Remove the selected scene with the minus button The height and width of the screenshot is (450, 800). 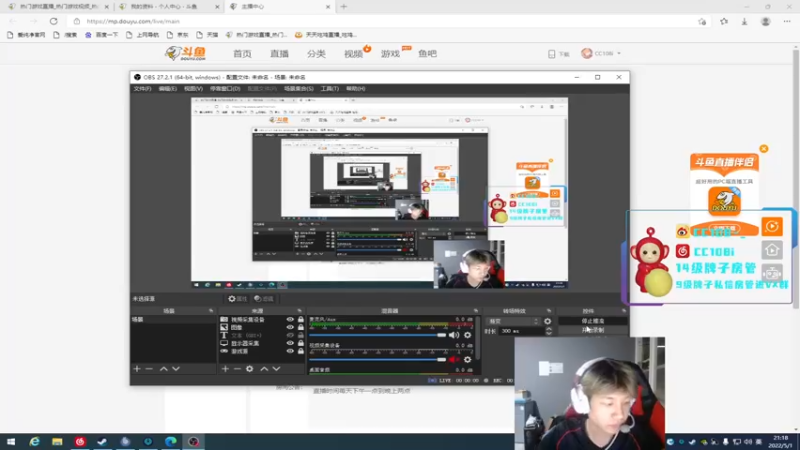[149, 368]
